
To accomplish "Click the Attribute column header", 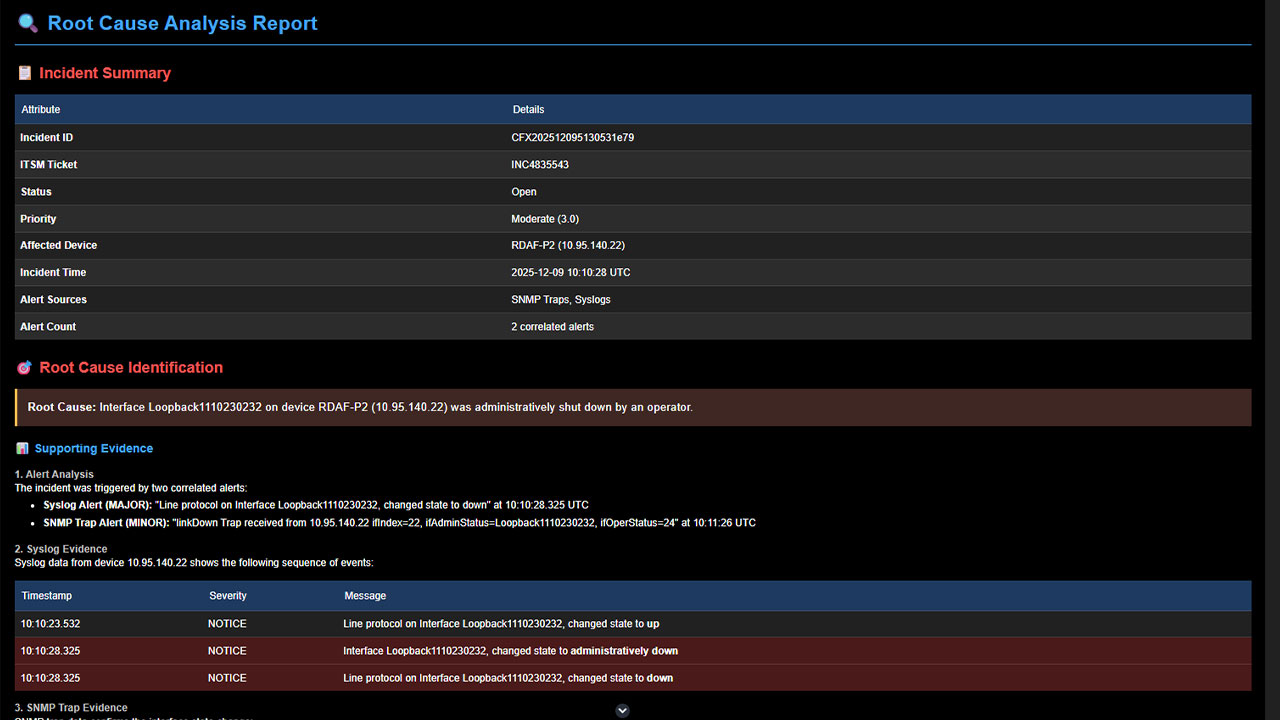I will pos(41,110).
